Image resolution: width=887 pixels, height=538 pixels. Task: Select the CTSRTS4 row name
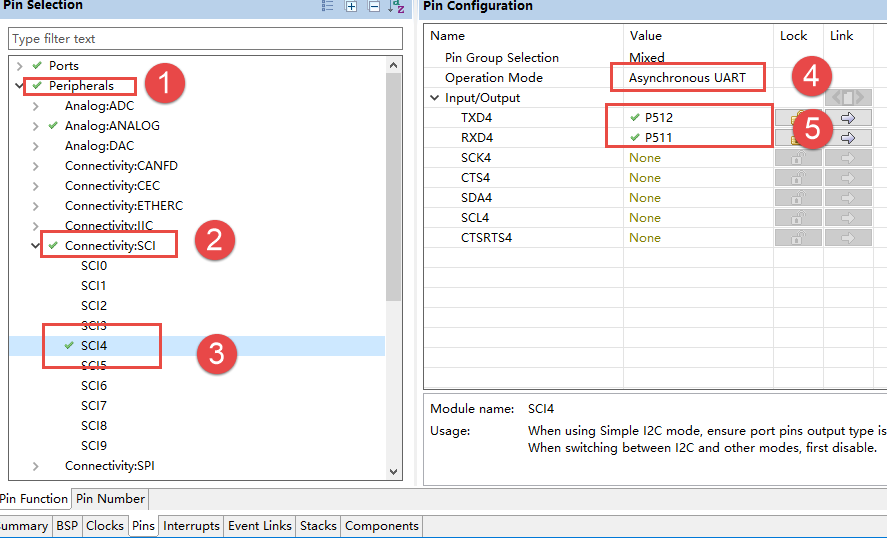point(486,238)
